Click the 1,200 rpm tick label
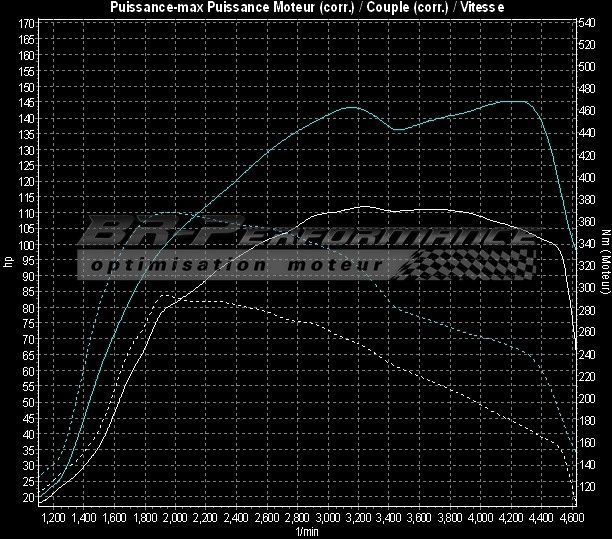 pos(53,519)
